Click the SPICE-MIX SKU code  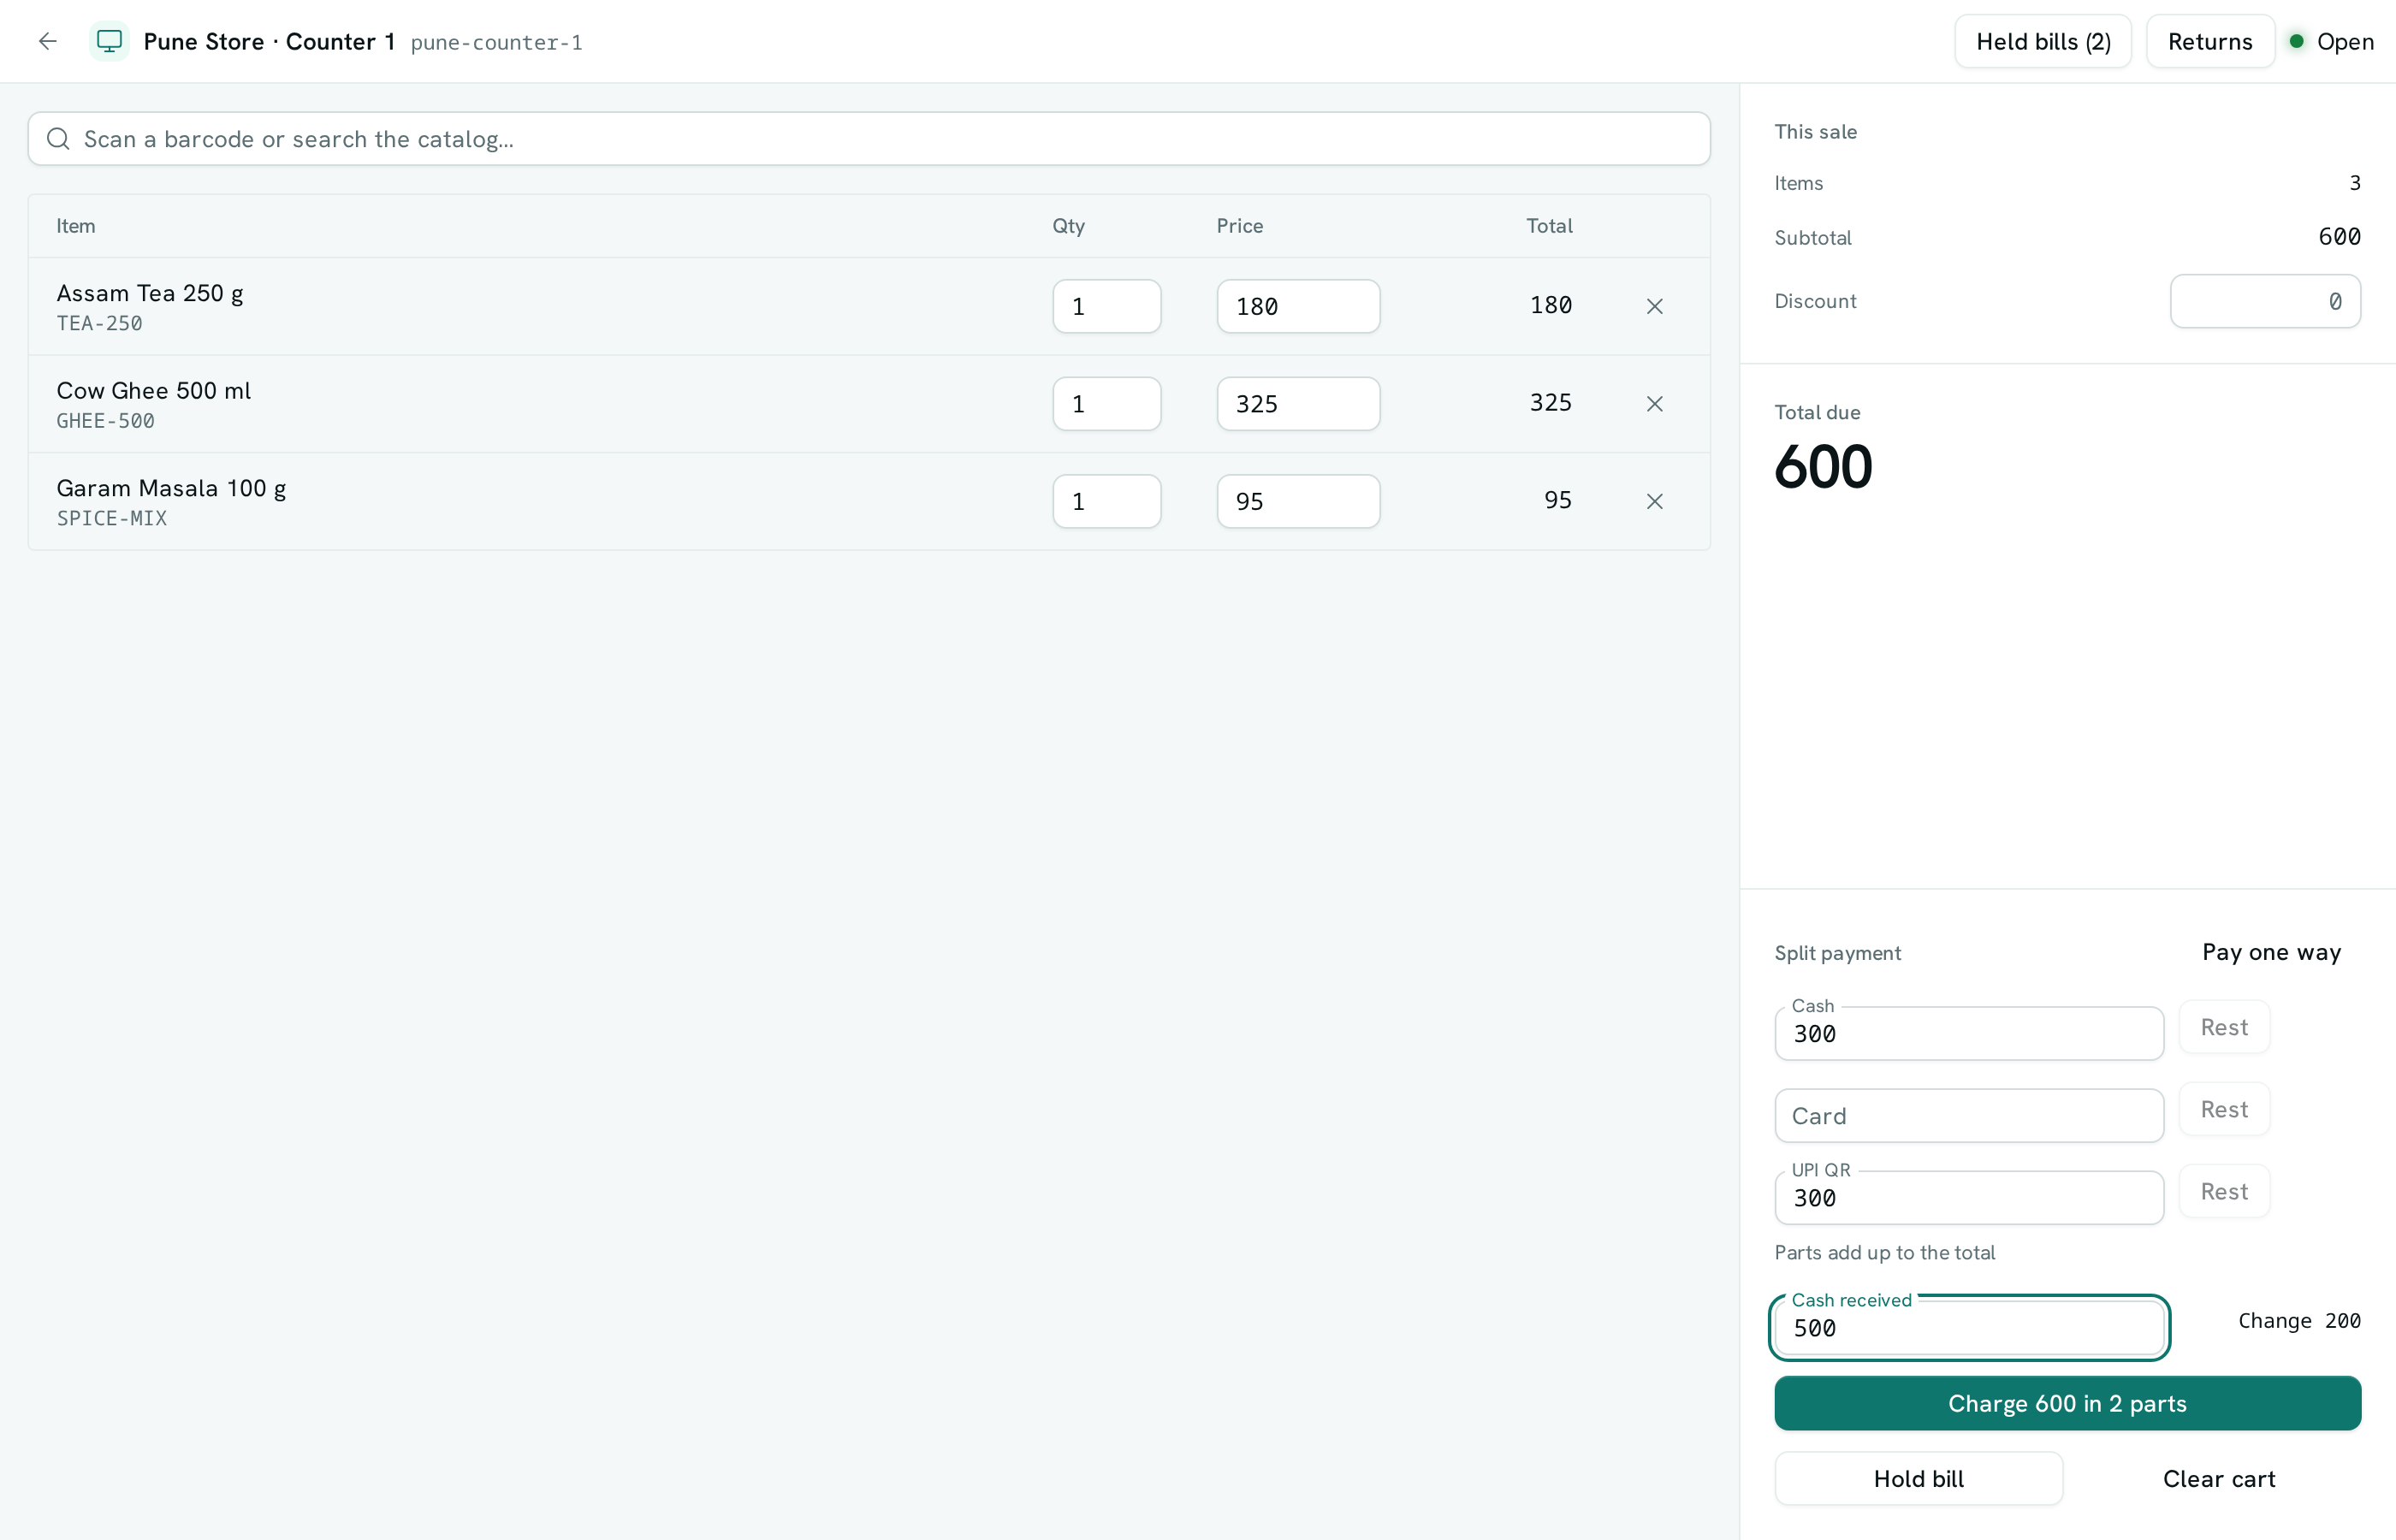pos(111,518)
